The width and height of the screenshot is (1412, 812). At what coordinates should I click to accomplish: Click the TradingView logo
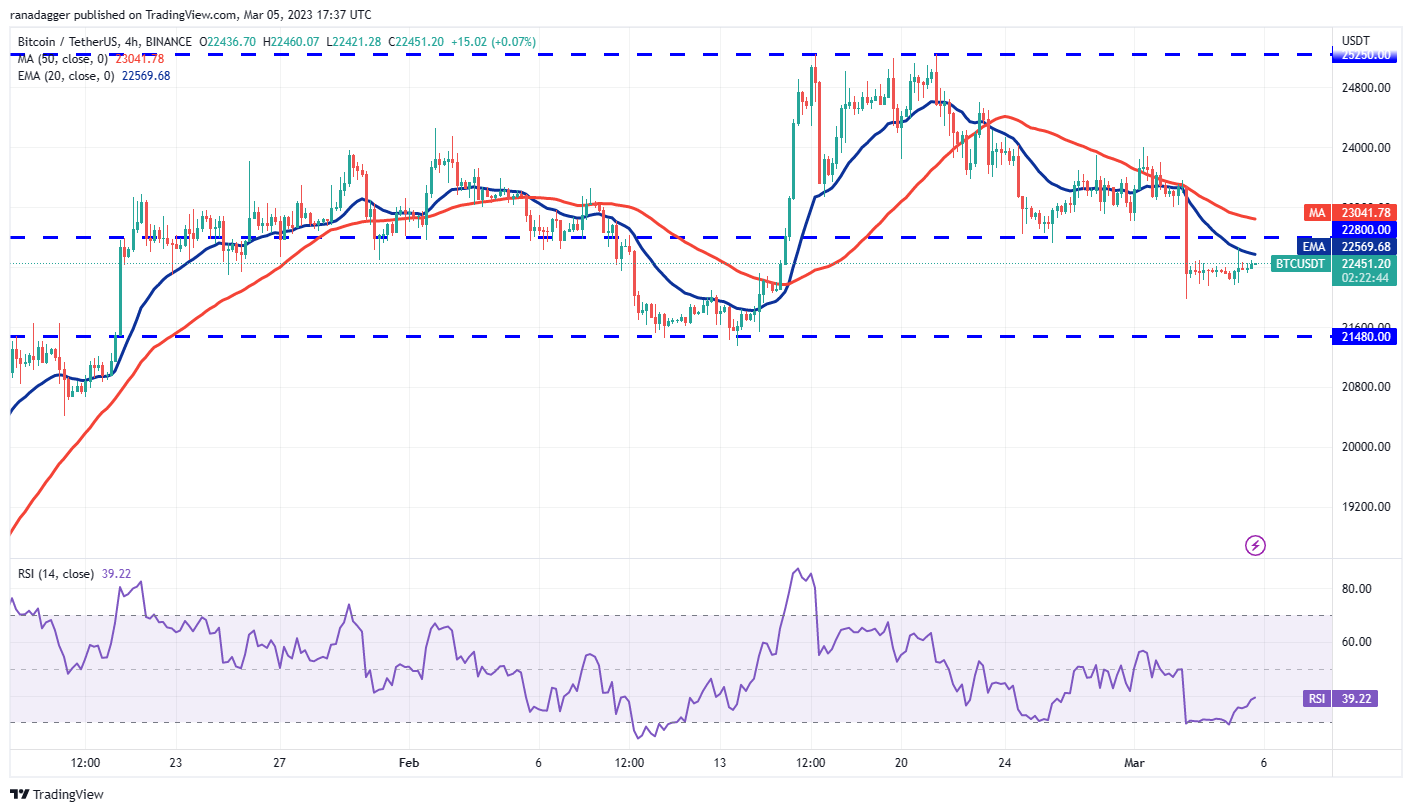(57, 794)
